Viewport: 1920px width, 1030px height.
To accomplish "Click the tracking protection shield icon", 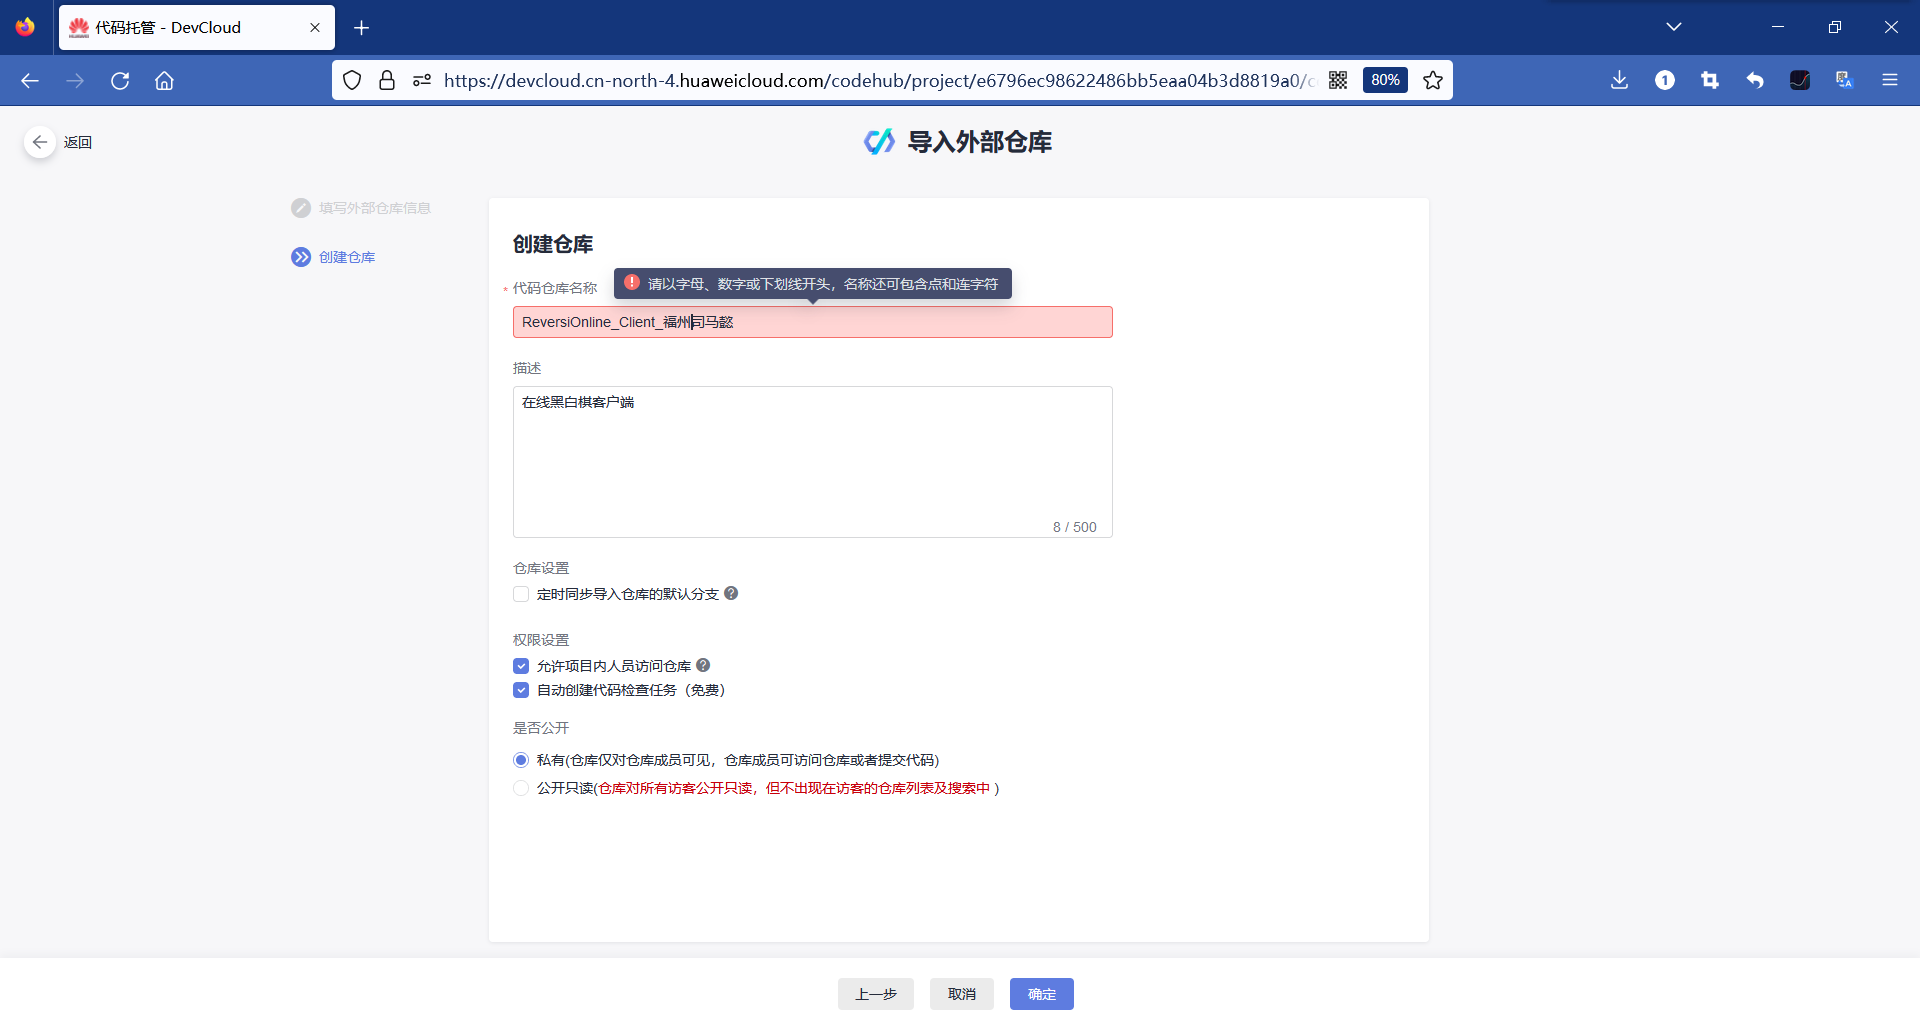I will pos(352,80).
